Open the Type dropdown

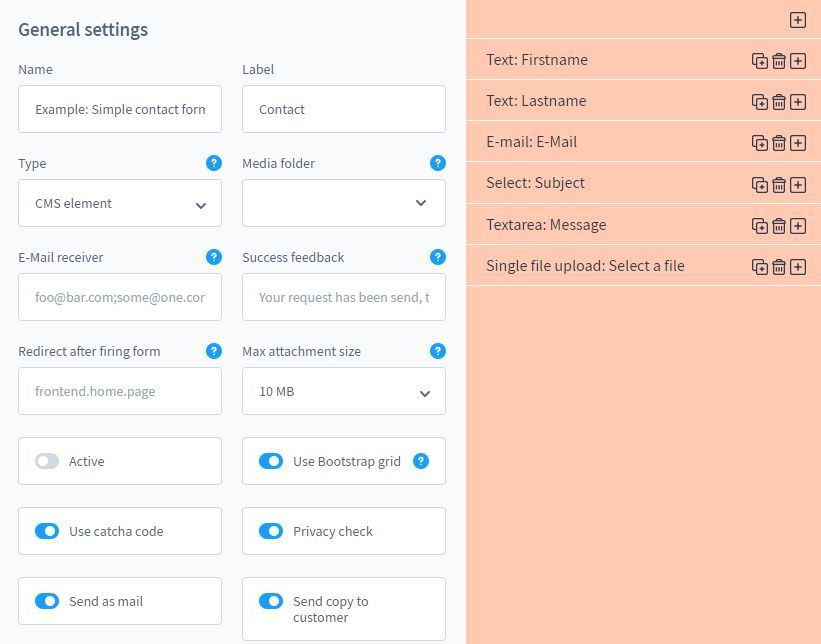[120, 204]
